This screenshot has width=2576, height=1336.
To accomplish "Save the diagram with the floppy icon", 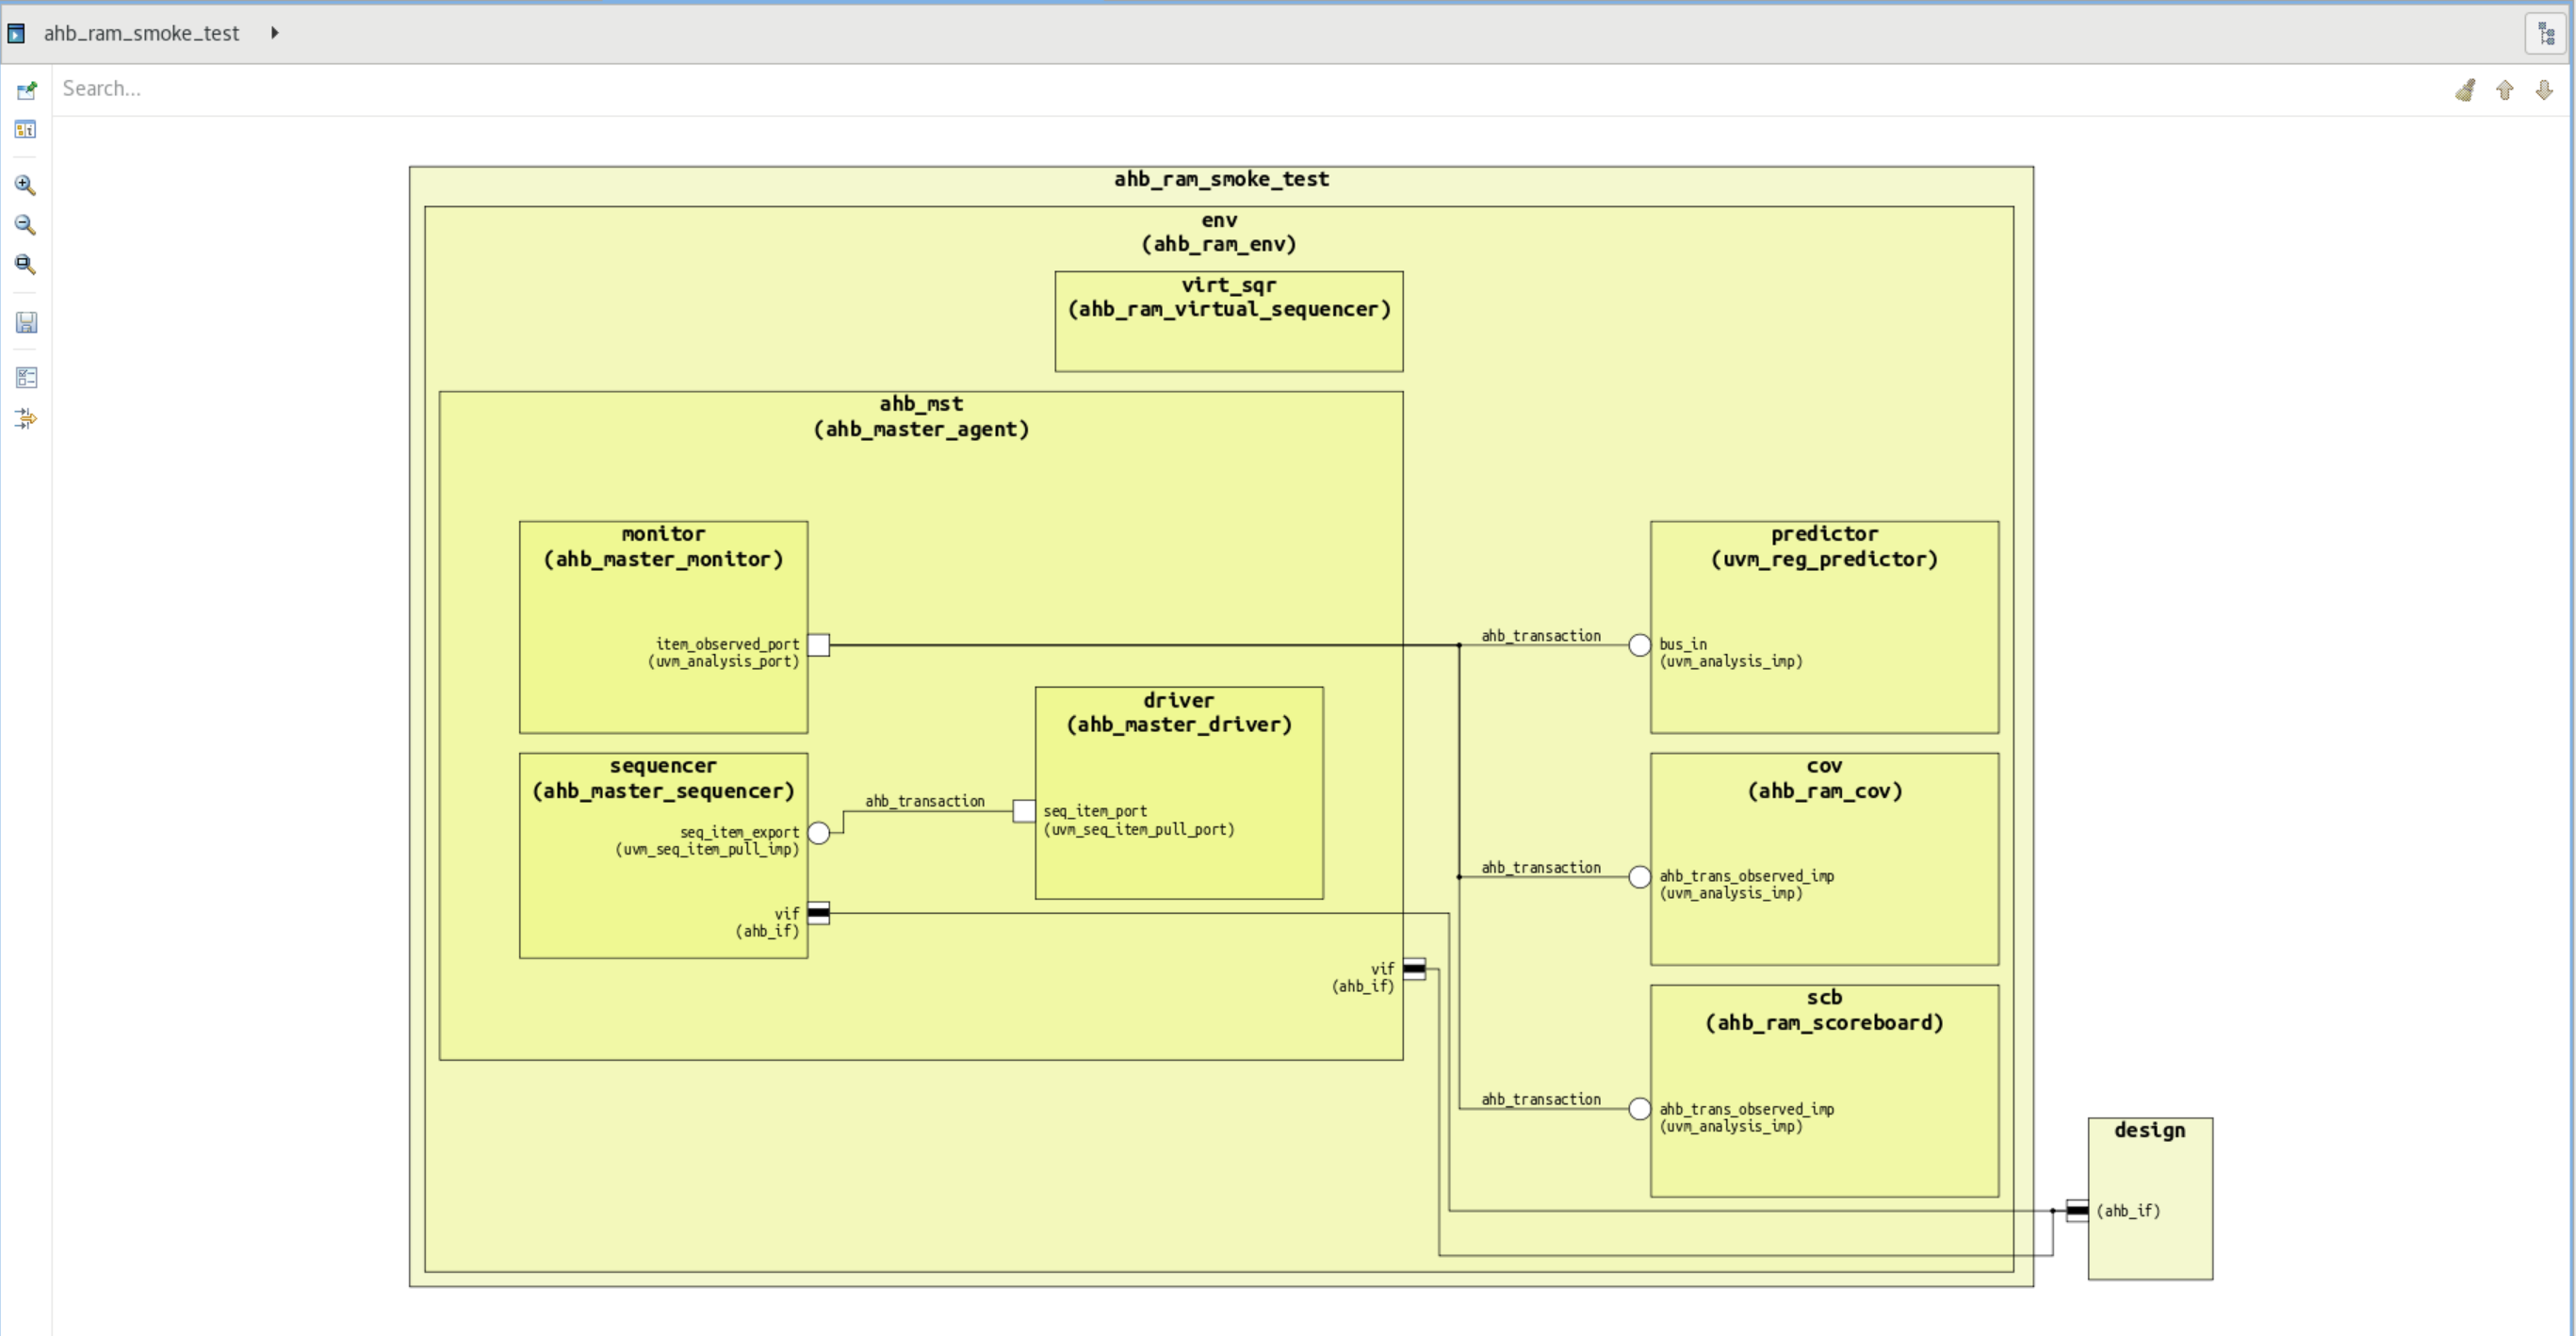I will point(26,322).
